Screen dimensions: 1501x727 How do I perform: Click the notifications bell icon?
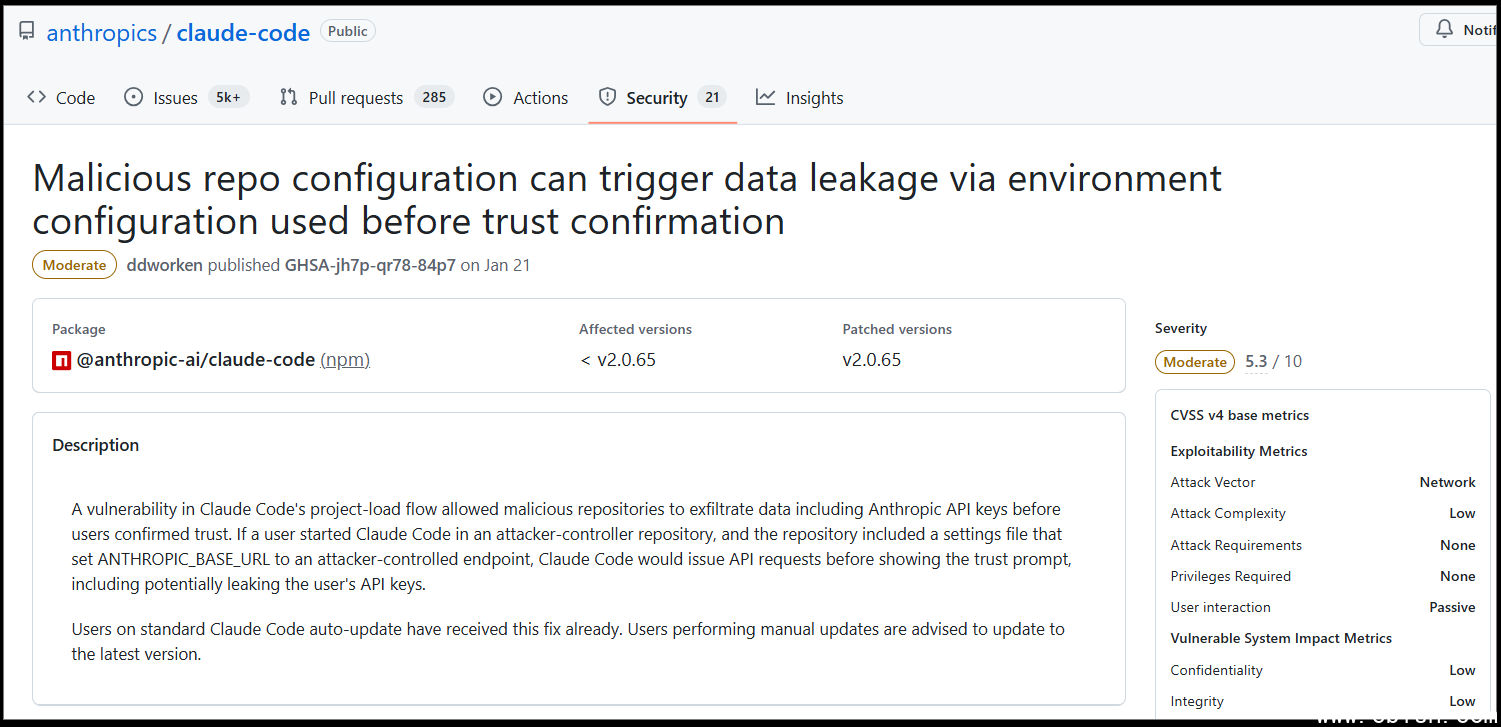(1444, 30)
